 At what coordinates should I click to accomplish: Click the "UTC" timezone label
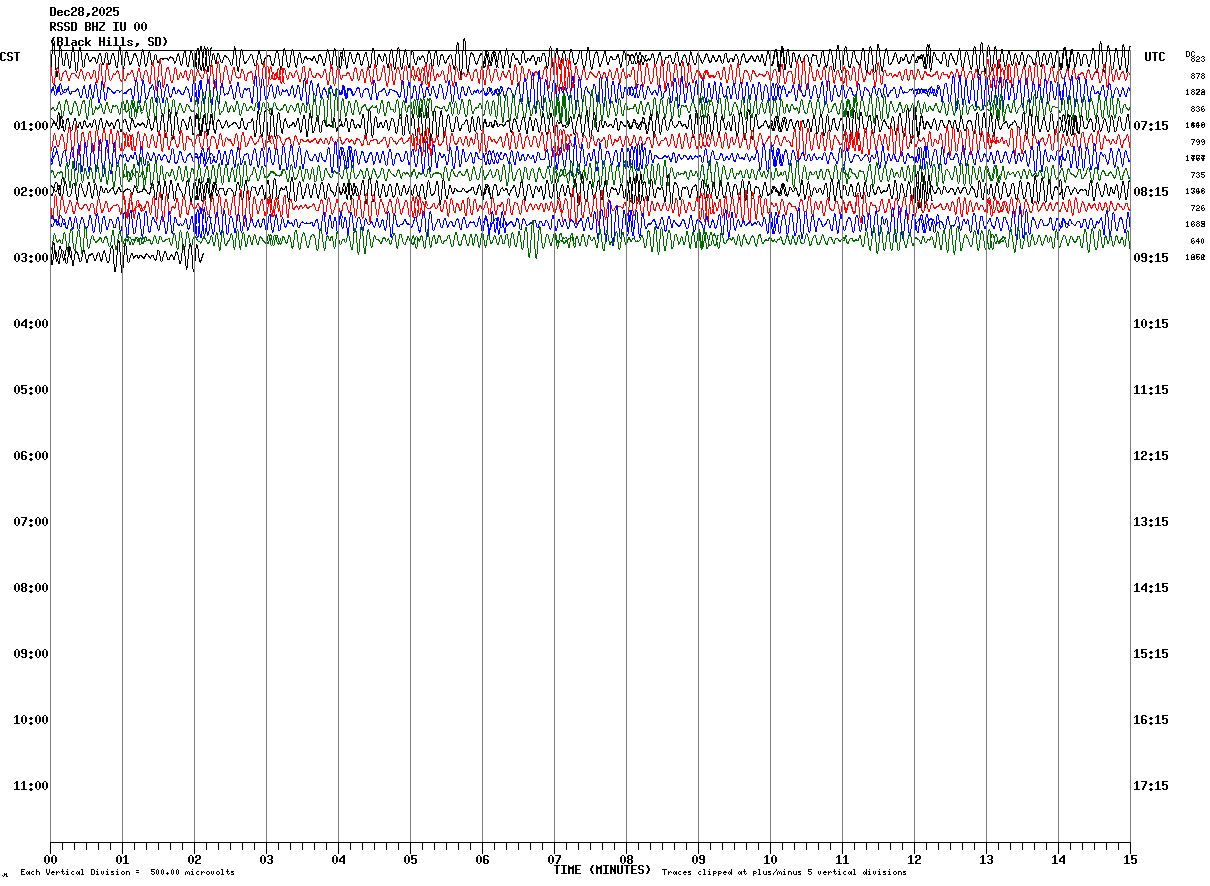[1155, 57]
